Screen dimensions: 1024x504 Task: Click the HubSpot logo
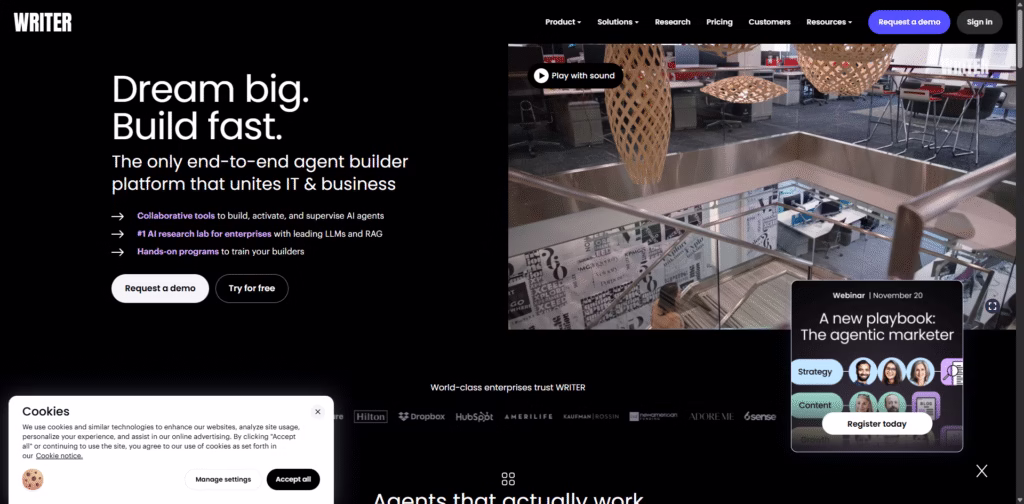[474, 416]
